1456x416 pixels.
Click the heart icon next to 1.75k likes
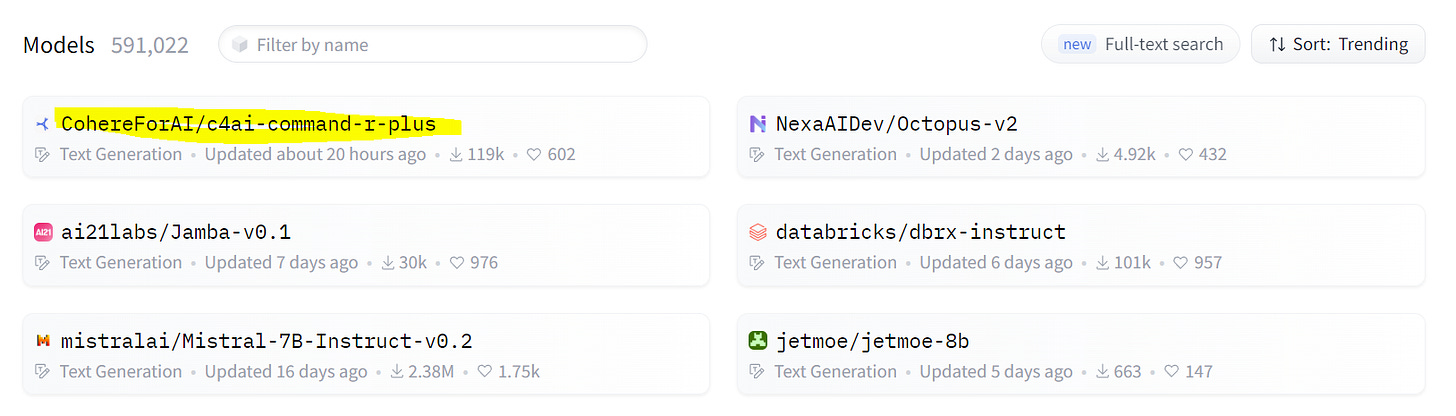click(484, 372)
